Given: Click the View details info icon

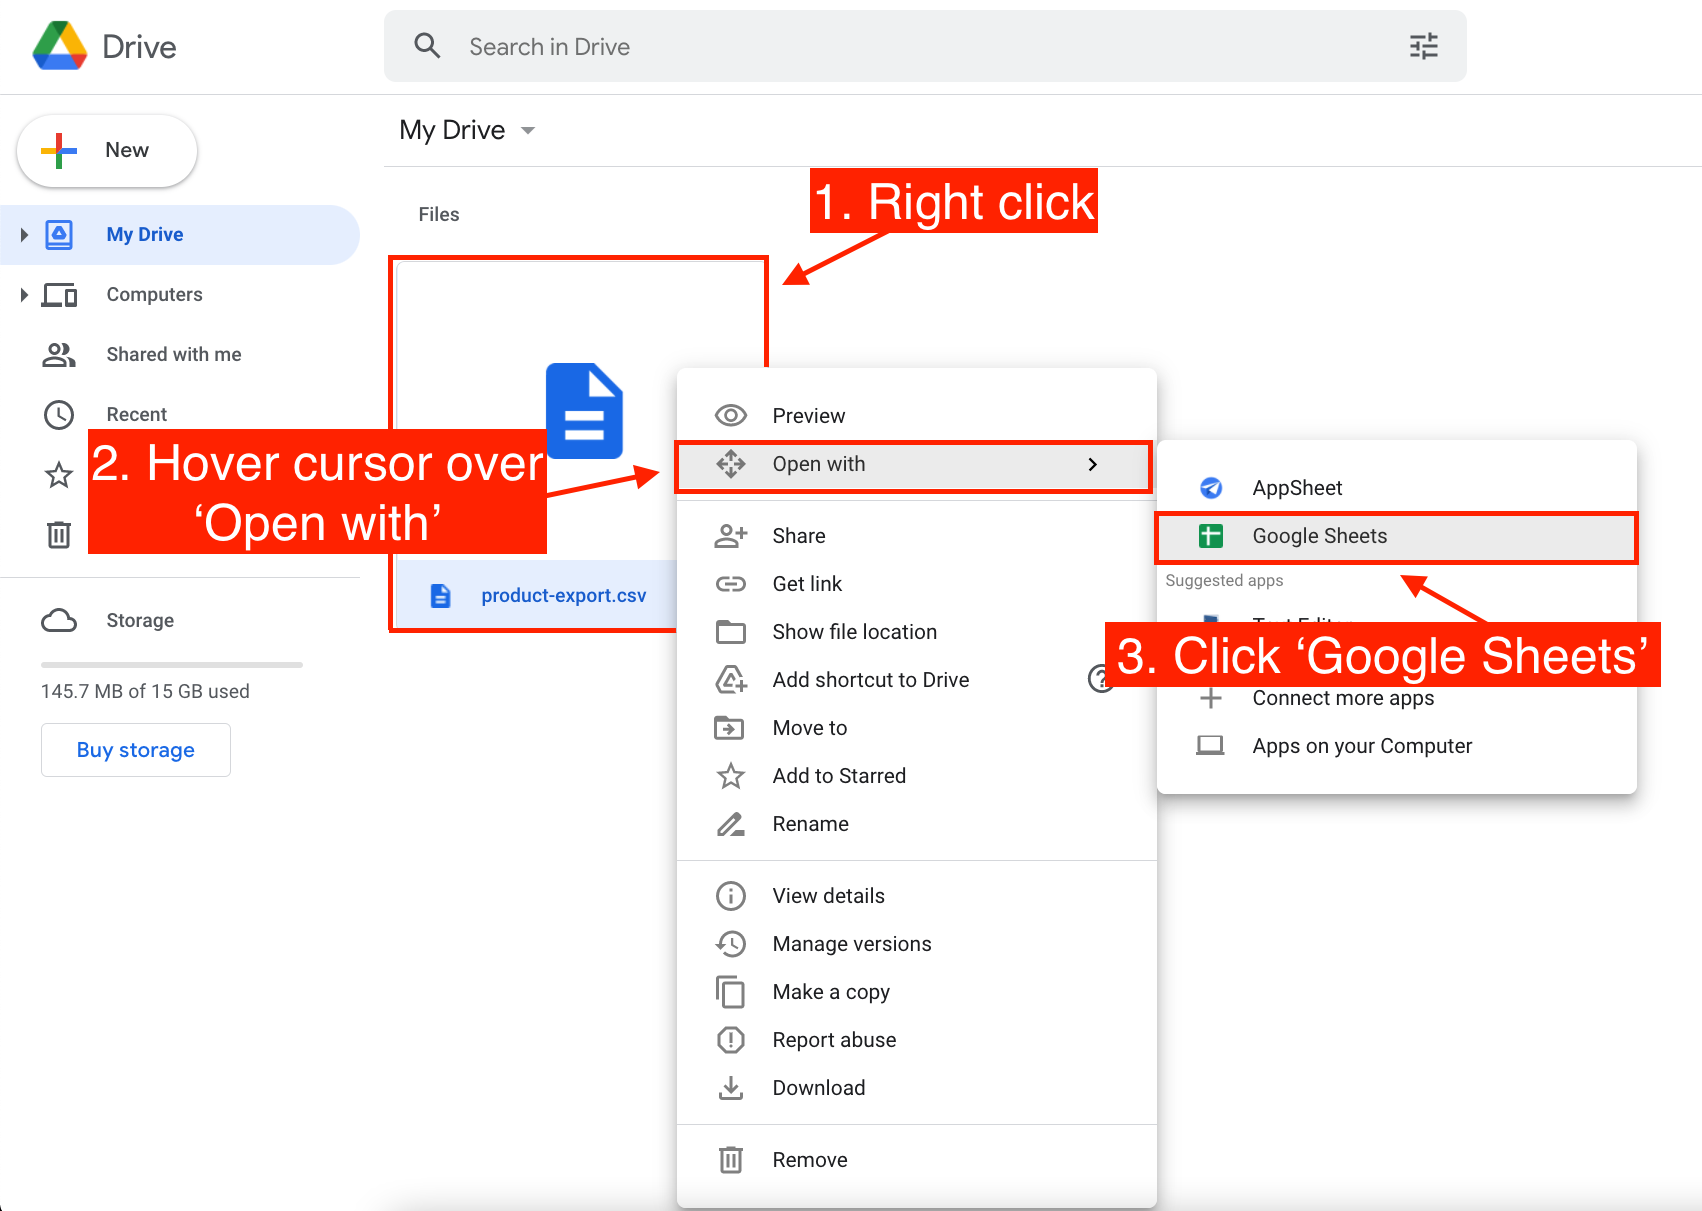Looking at the screenshot, I should point(731,896).
